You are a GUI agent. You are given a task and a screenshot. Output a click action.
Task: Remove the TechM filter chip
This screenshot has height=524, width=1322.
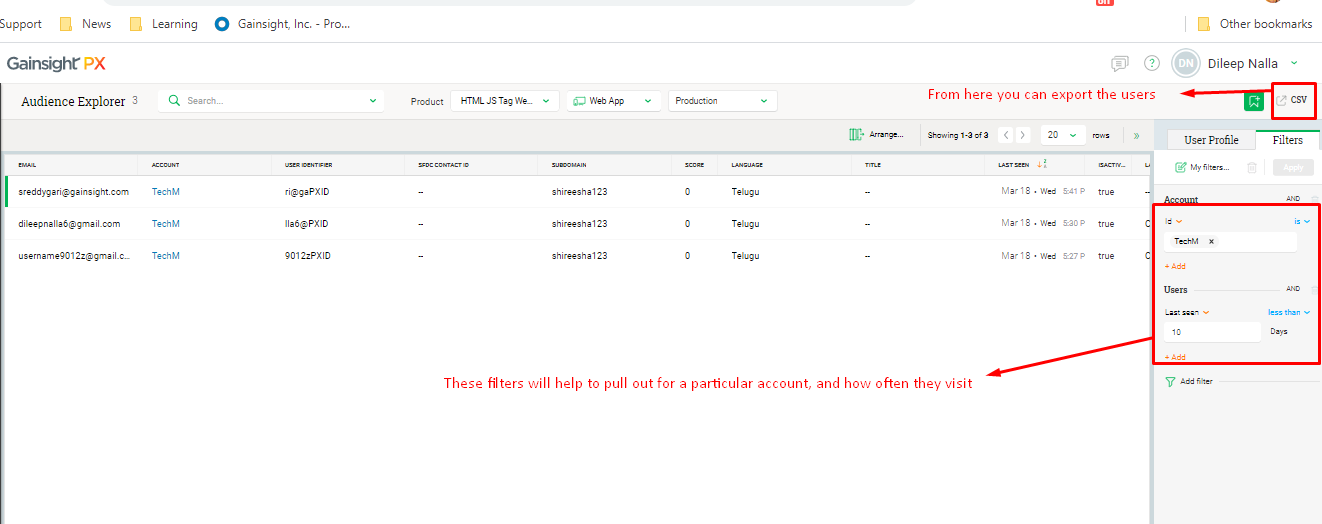pos(1212,241)
